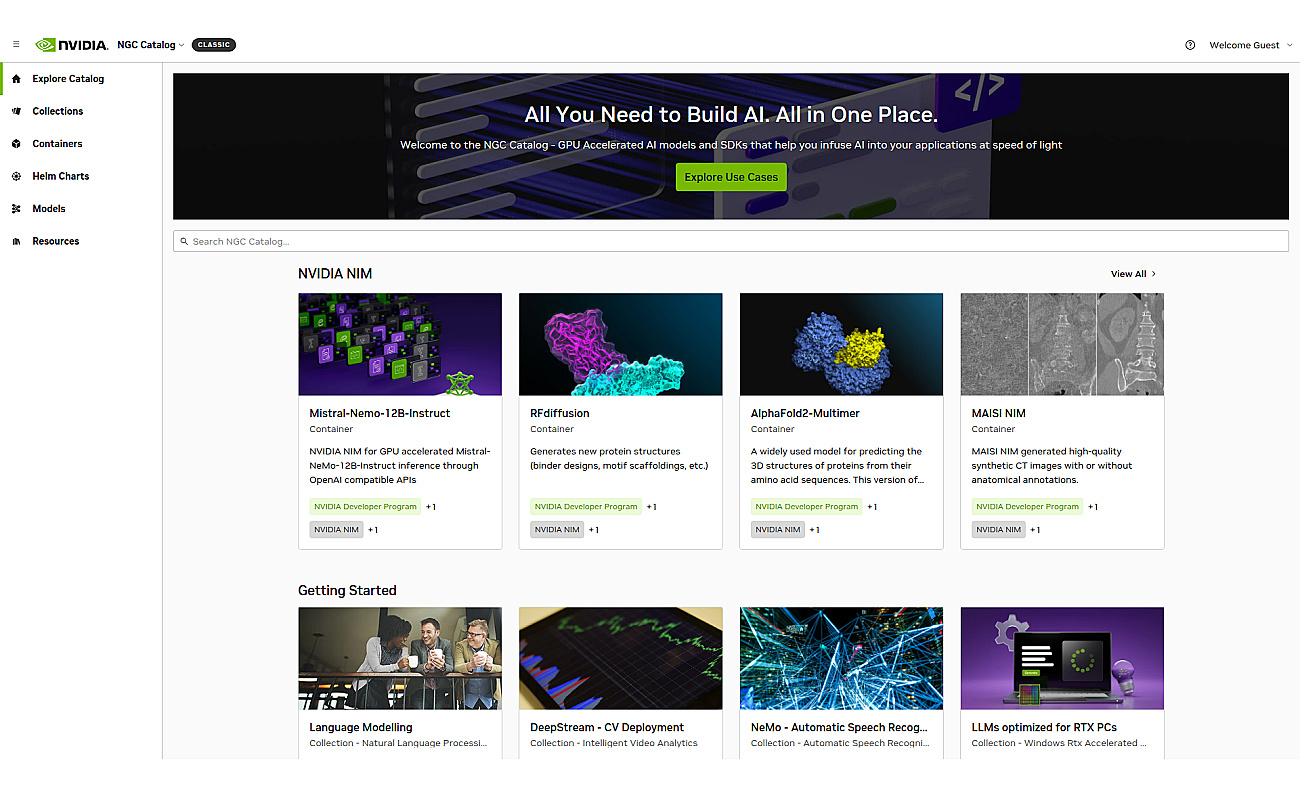Click NVIDIA NIM tag on RFdiffusion card
This screenshot has width=1300, height=788.
(557, 530)
